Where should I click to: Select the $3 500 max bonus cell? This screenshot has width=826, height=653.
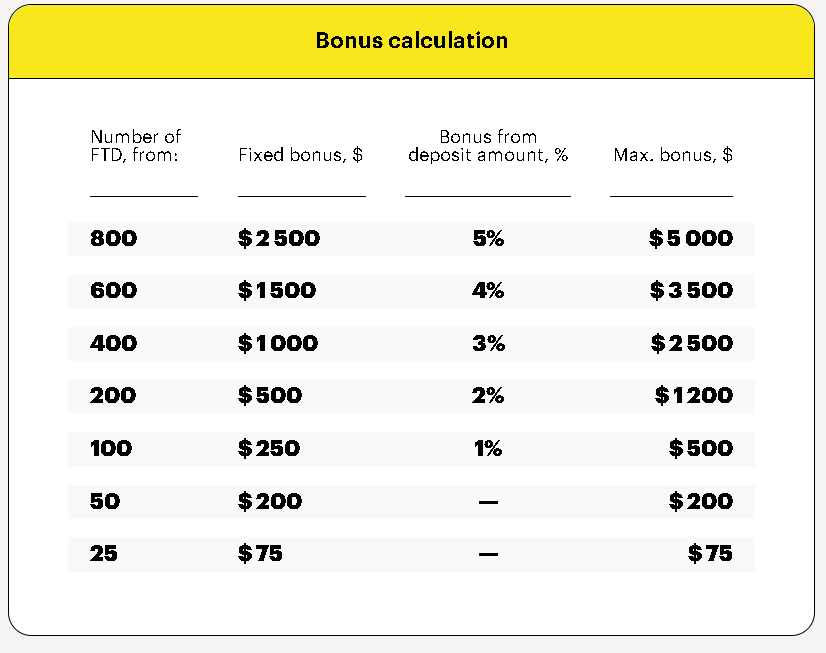[690, 291]
